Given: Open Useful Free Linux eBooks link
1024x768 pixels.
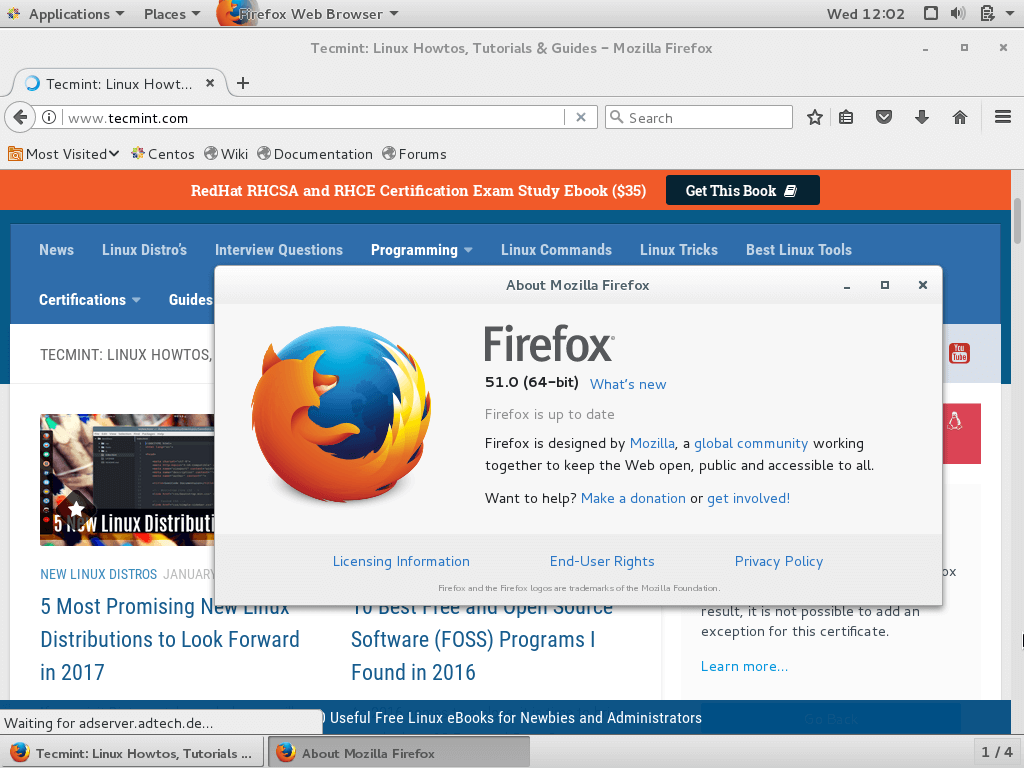Looking at the screenshot, I should [x=515, y=718].
